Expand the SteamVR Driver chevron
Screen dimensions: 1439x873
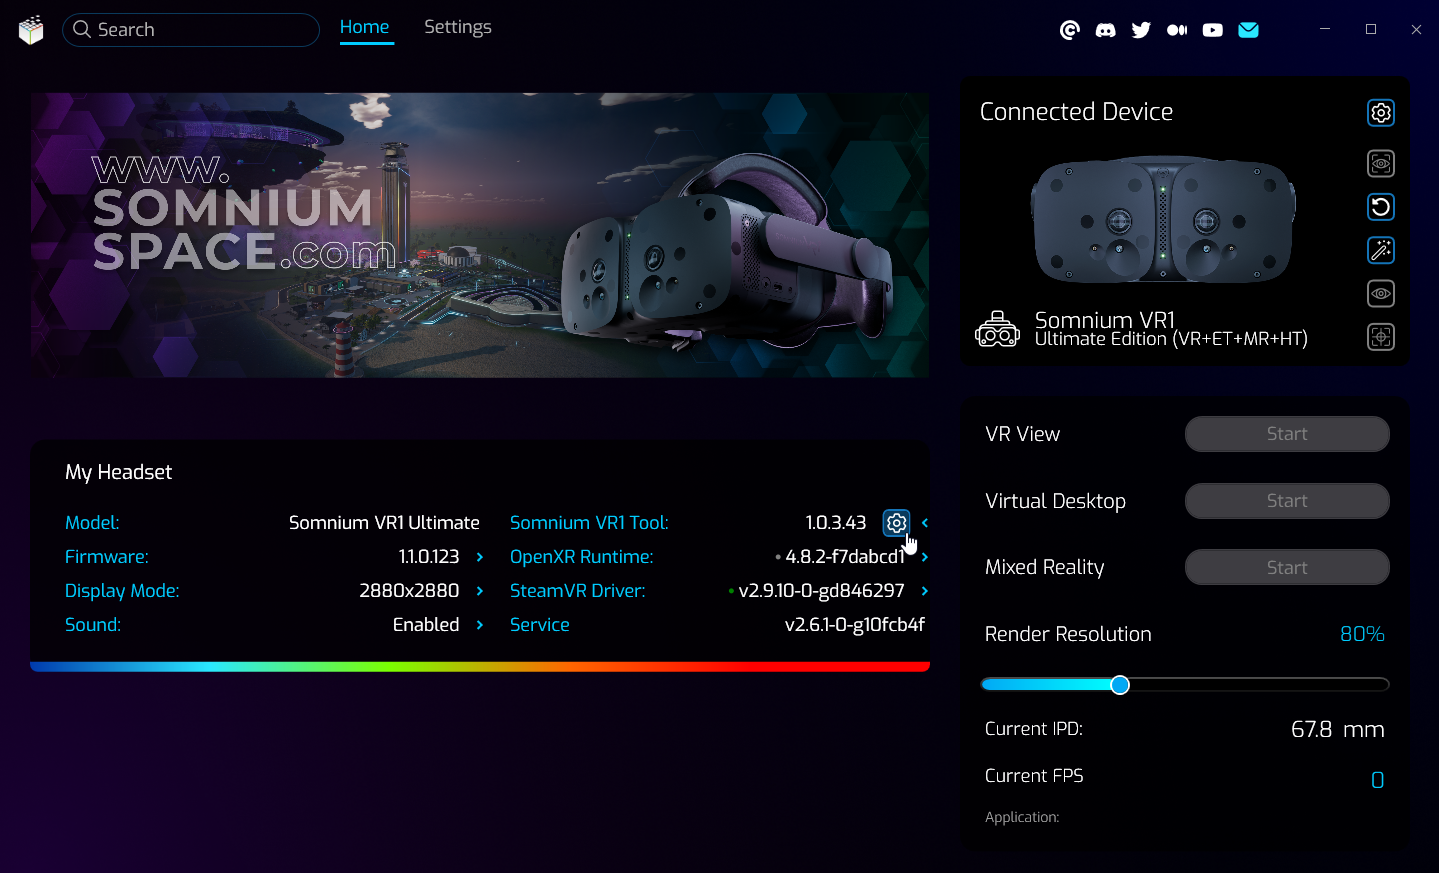tap(925, 591)
